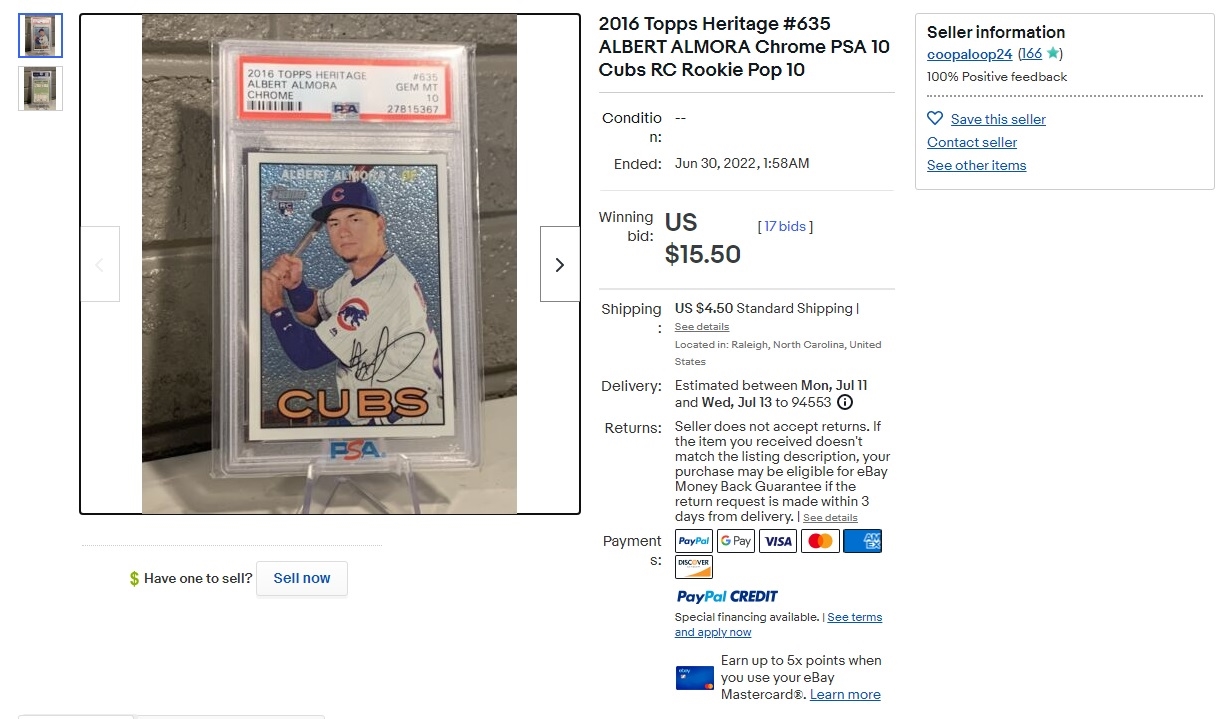This screenshot has height=719, width=1229.
Task: Click the Mastercard icon
Action: [x=820, y=541]
